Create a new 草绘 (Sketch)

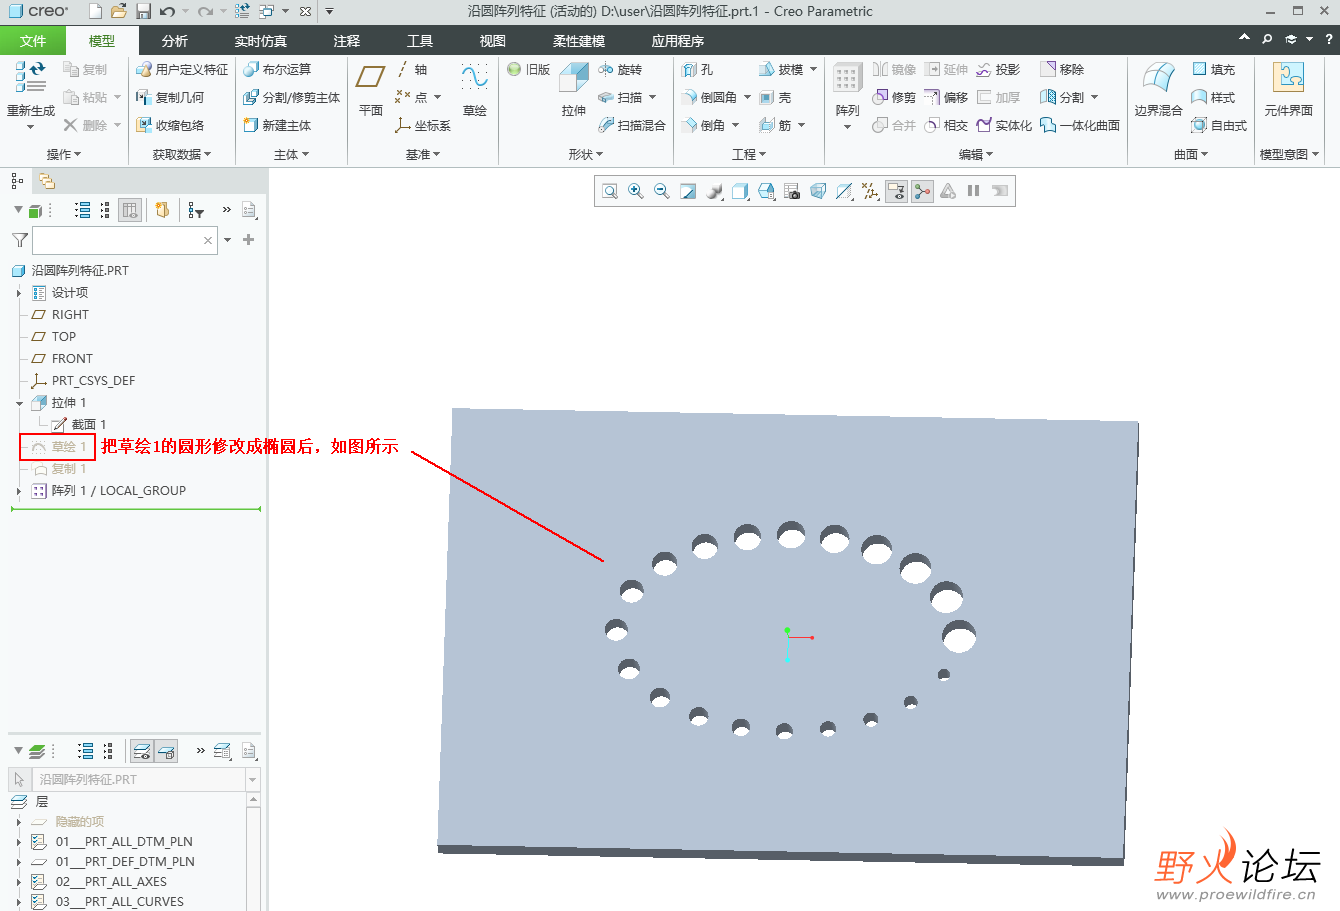(474, 89)
